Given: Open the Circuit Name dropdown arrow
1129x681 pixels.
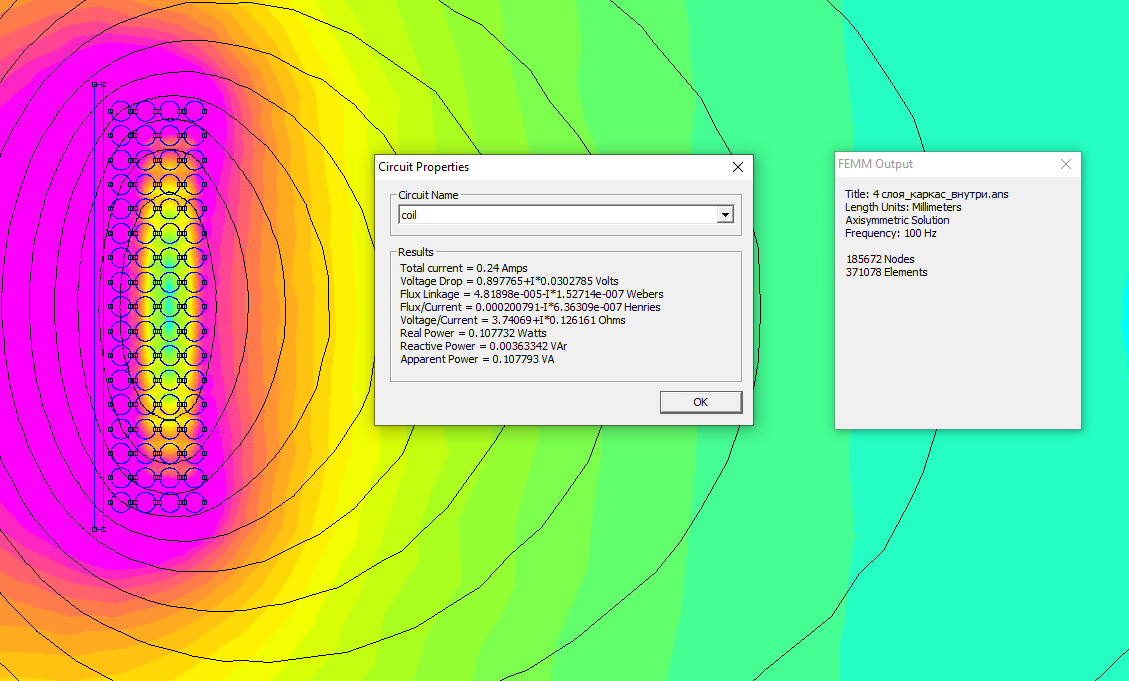Looking at the screenshot, I should pyautogui.click(x=725, y=215).
